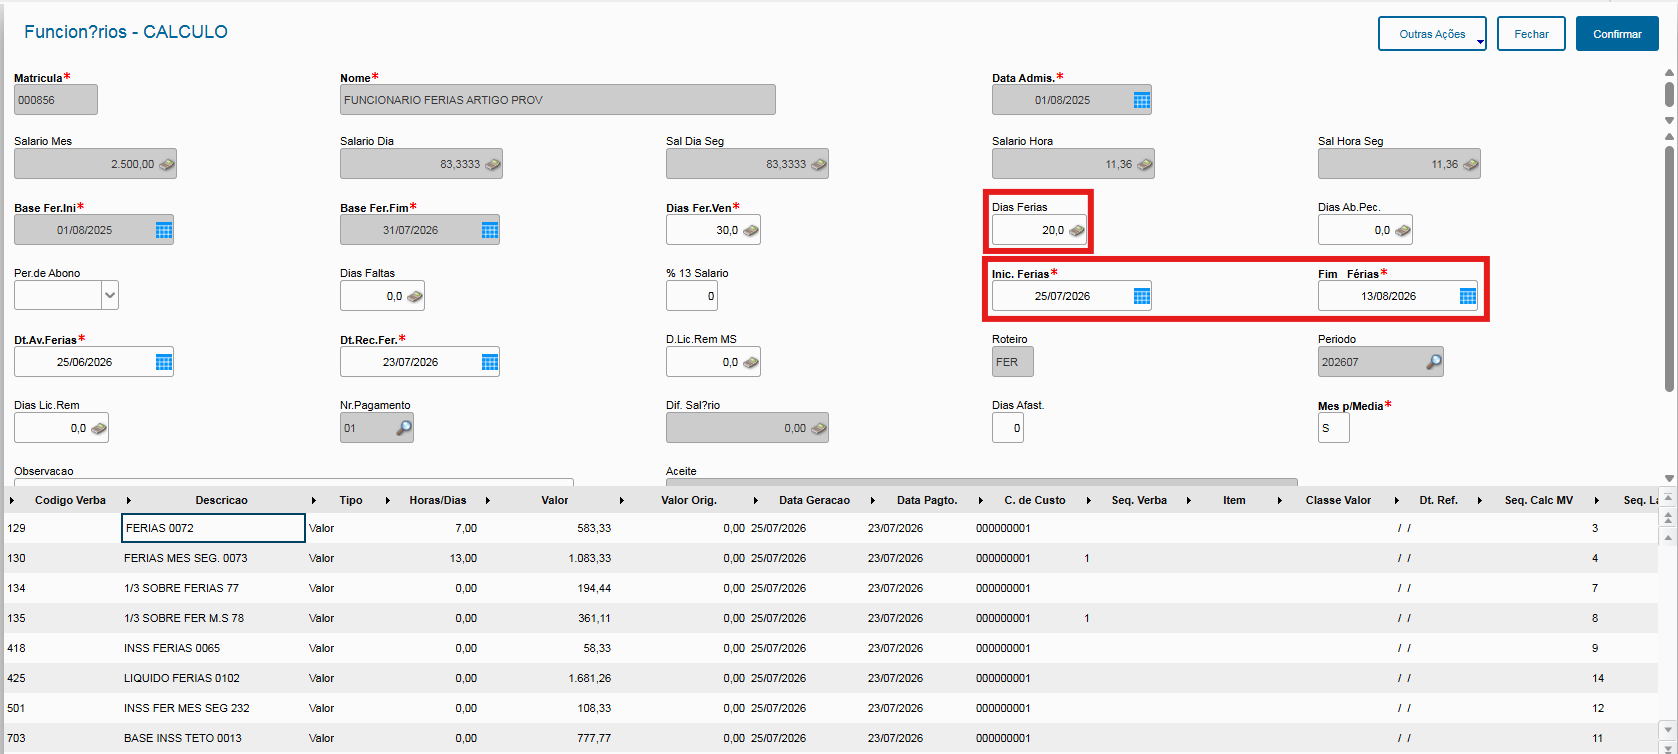
Task: Select row INSS FER MES SEG 232
Action: pyautogui.click(x=830, y=708)
